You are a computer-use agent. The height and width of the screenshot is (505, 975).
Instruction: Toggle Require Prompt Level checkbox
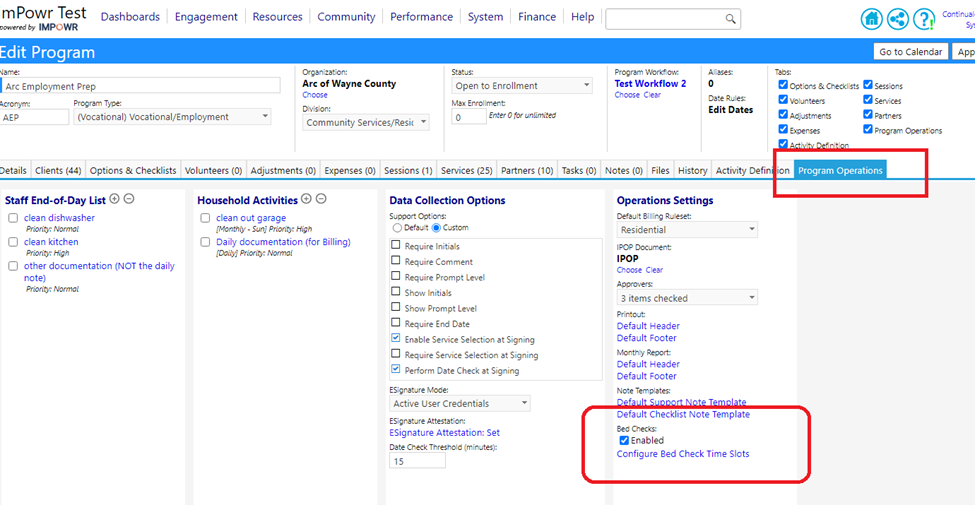pos(395,277)
